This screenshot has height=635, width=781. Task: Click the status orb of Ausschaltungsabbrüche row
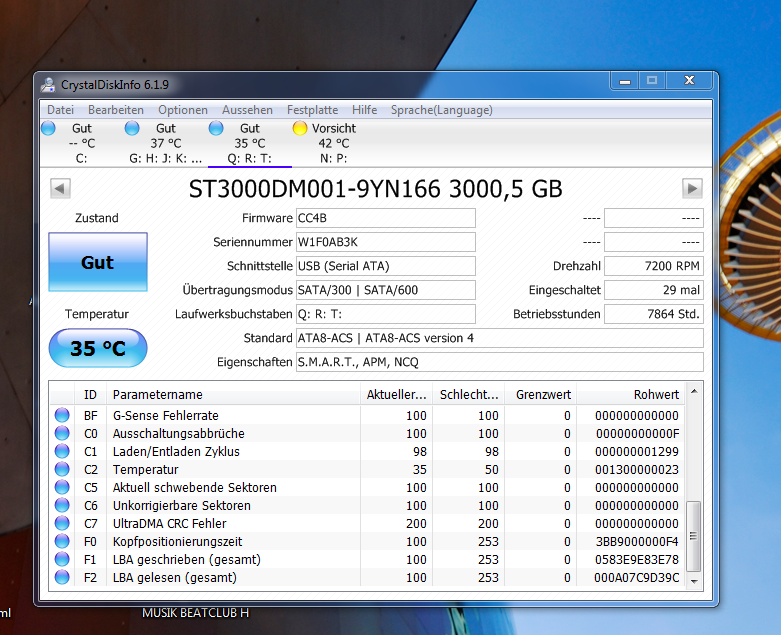pyautogui.click(x=62, y=433)
